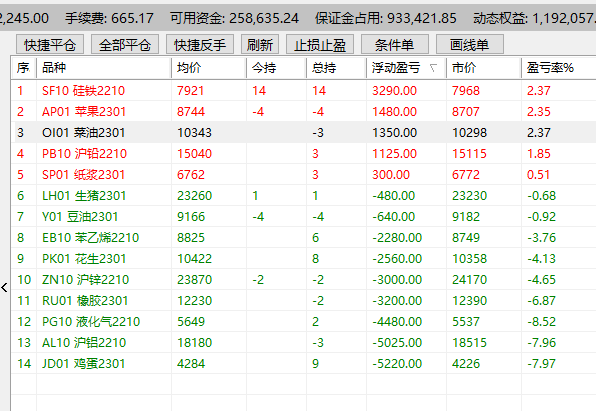
Task: Click floating loss value -3200.00
Action: pos(397,301)
